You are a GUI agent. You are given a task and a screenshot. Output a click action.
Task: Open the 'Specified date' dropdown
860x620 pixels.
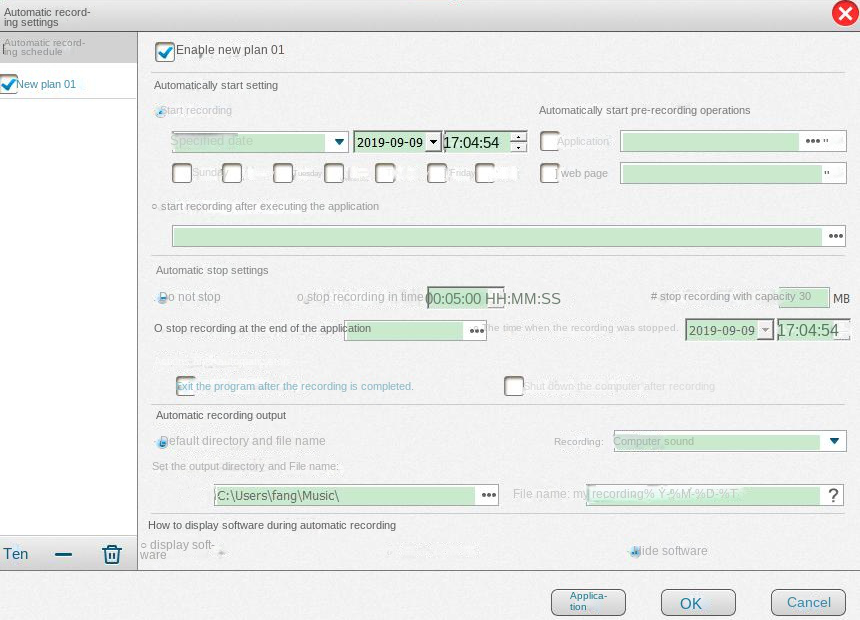point(338,141)
